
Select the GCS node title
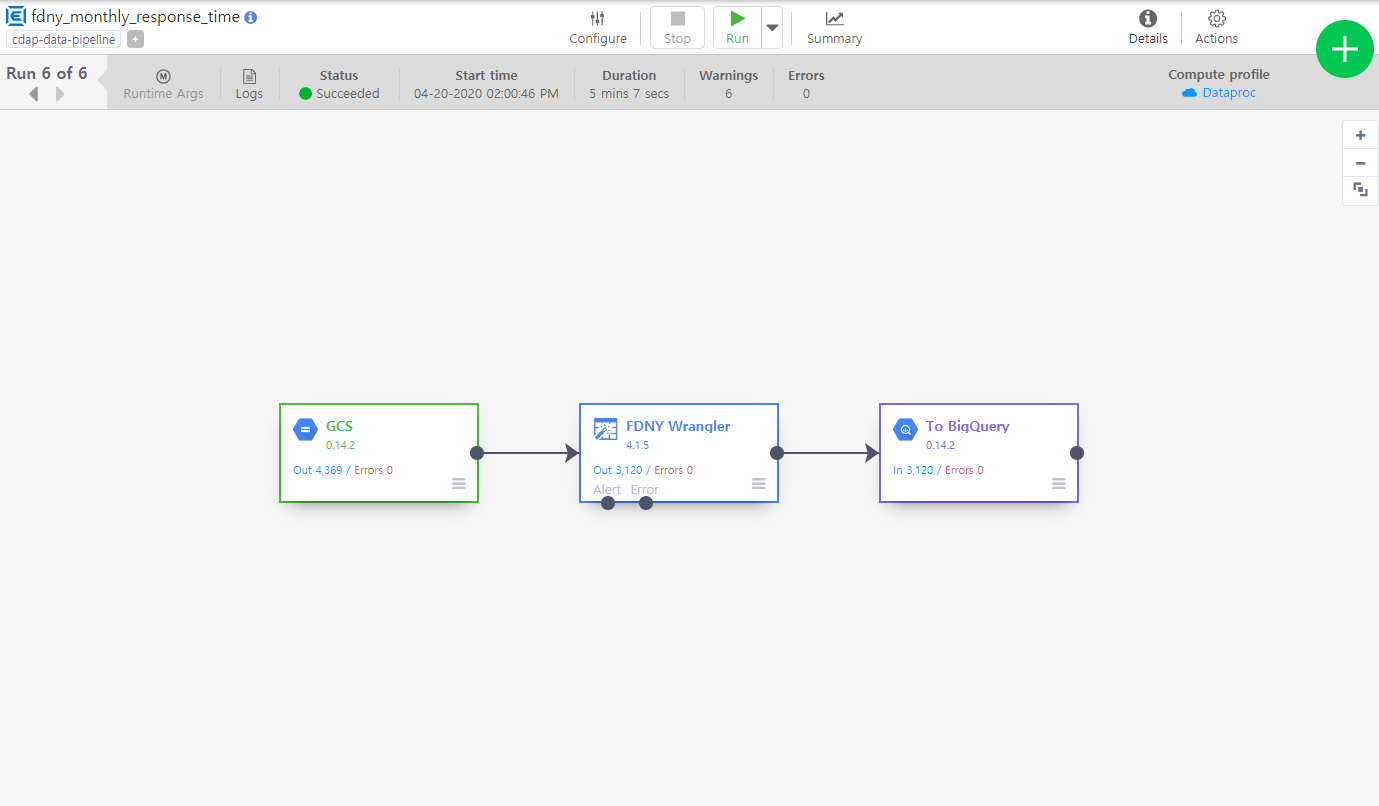click(x=339, y=426)
